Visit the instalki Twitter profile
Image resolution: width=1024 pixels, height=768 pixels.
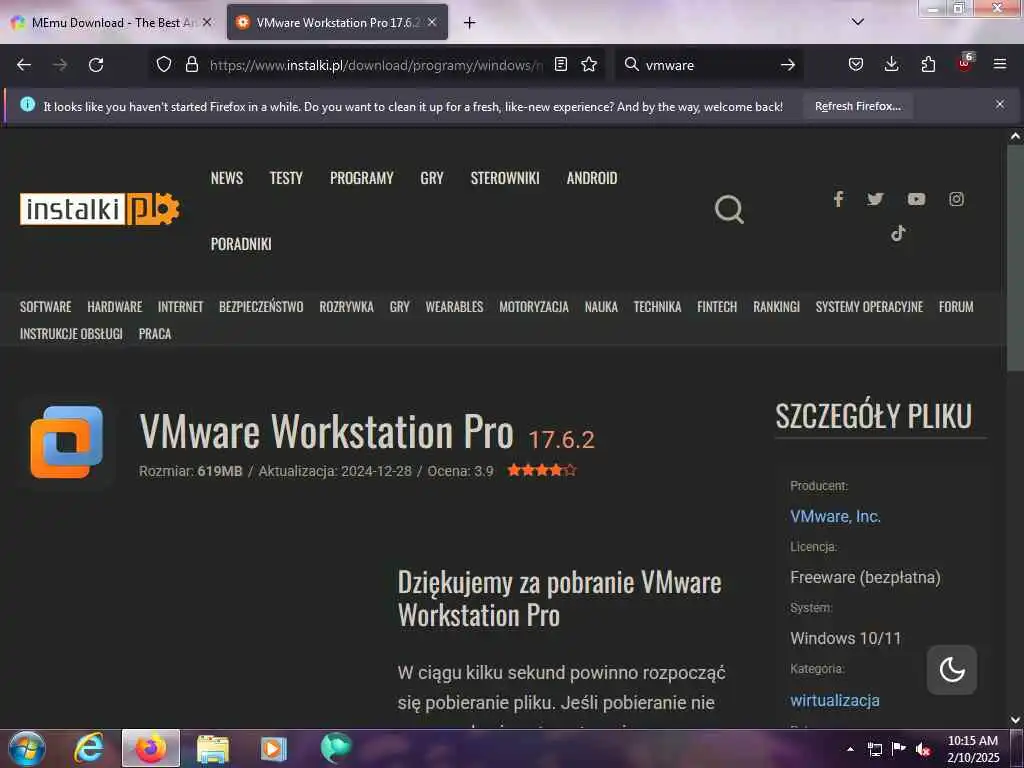pyautogui.click(x=875, y=199)
